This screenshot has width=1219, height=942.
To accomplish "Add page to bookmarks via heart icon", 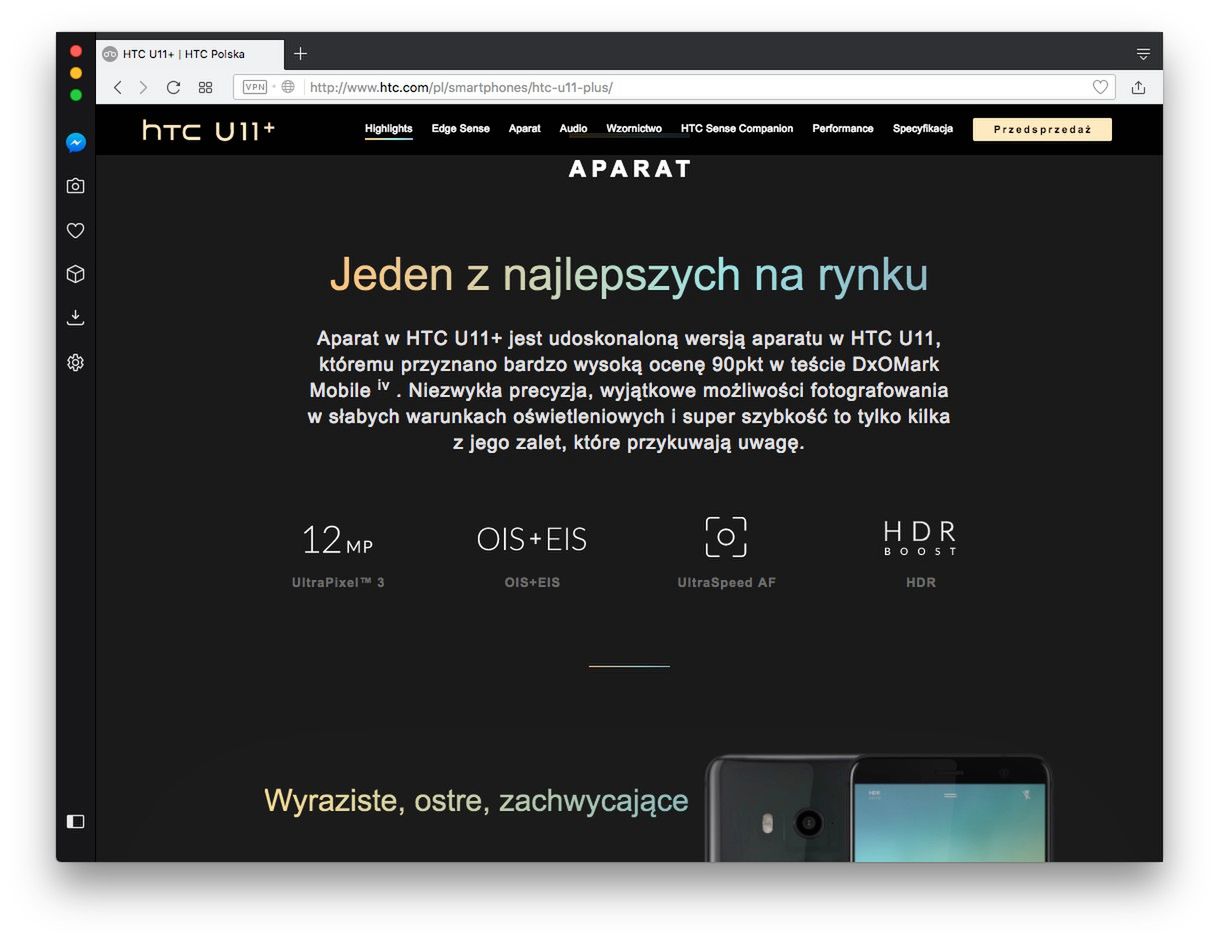I will coord(1100,87).
